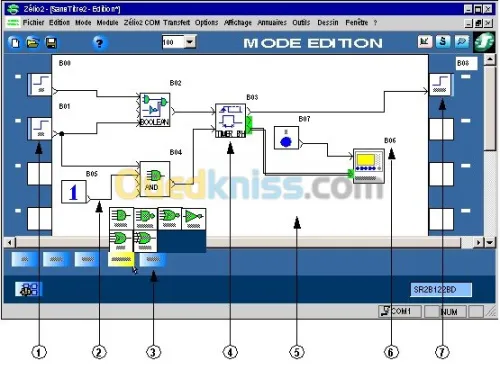Click the SR2B122BD module button
Screen dimensions: 500x370
coord(441,289)
